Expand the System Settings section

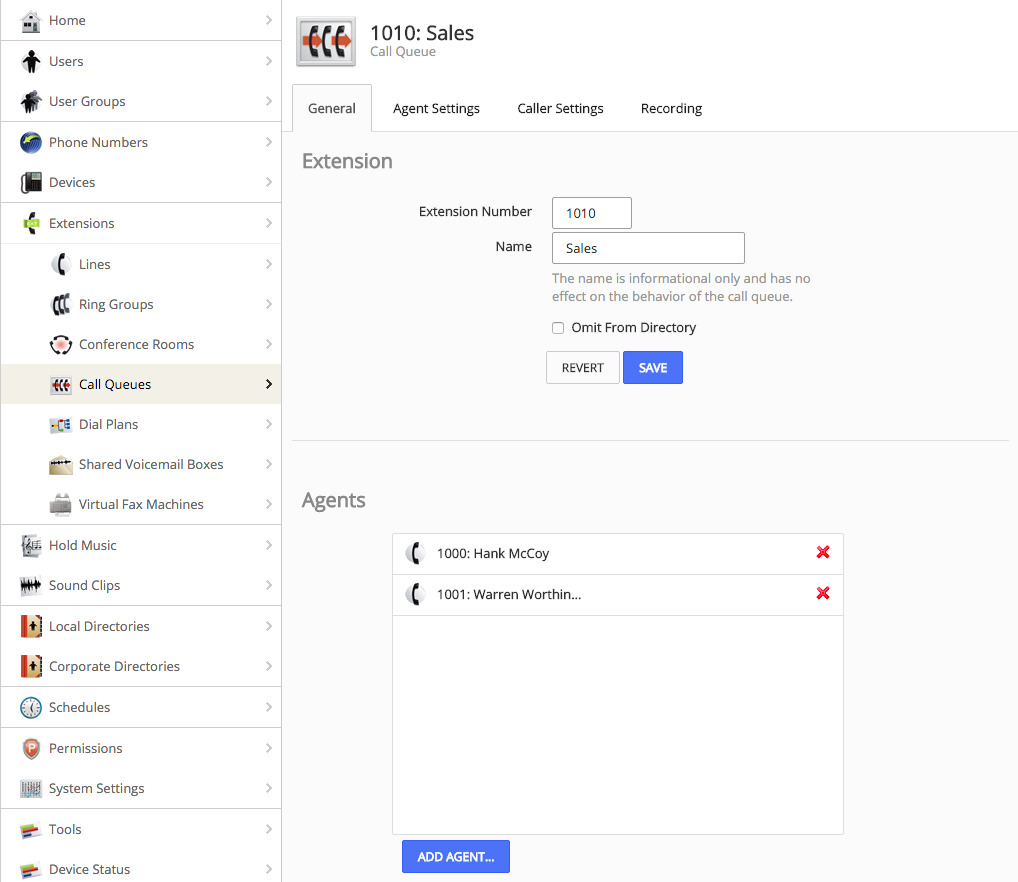point(268,788)
